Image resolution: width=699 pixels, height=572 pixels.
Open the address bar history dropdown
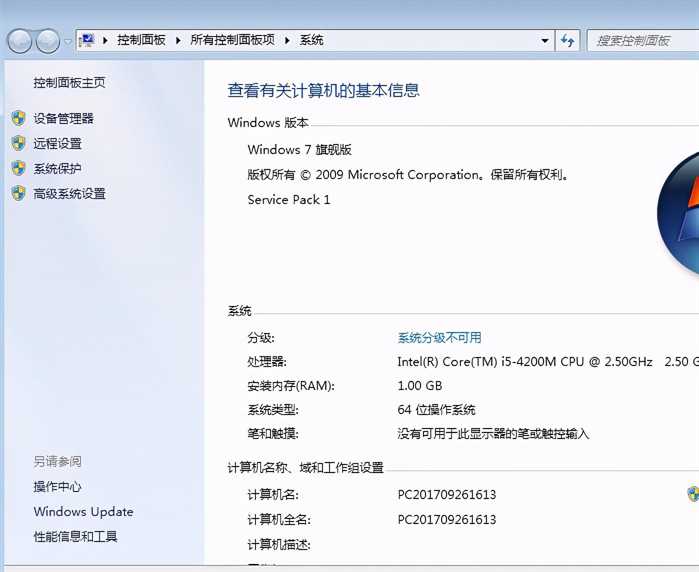click(x=545, y=41)
